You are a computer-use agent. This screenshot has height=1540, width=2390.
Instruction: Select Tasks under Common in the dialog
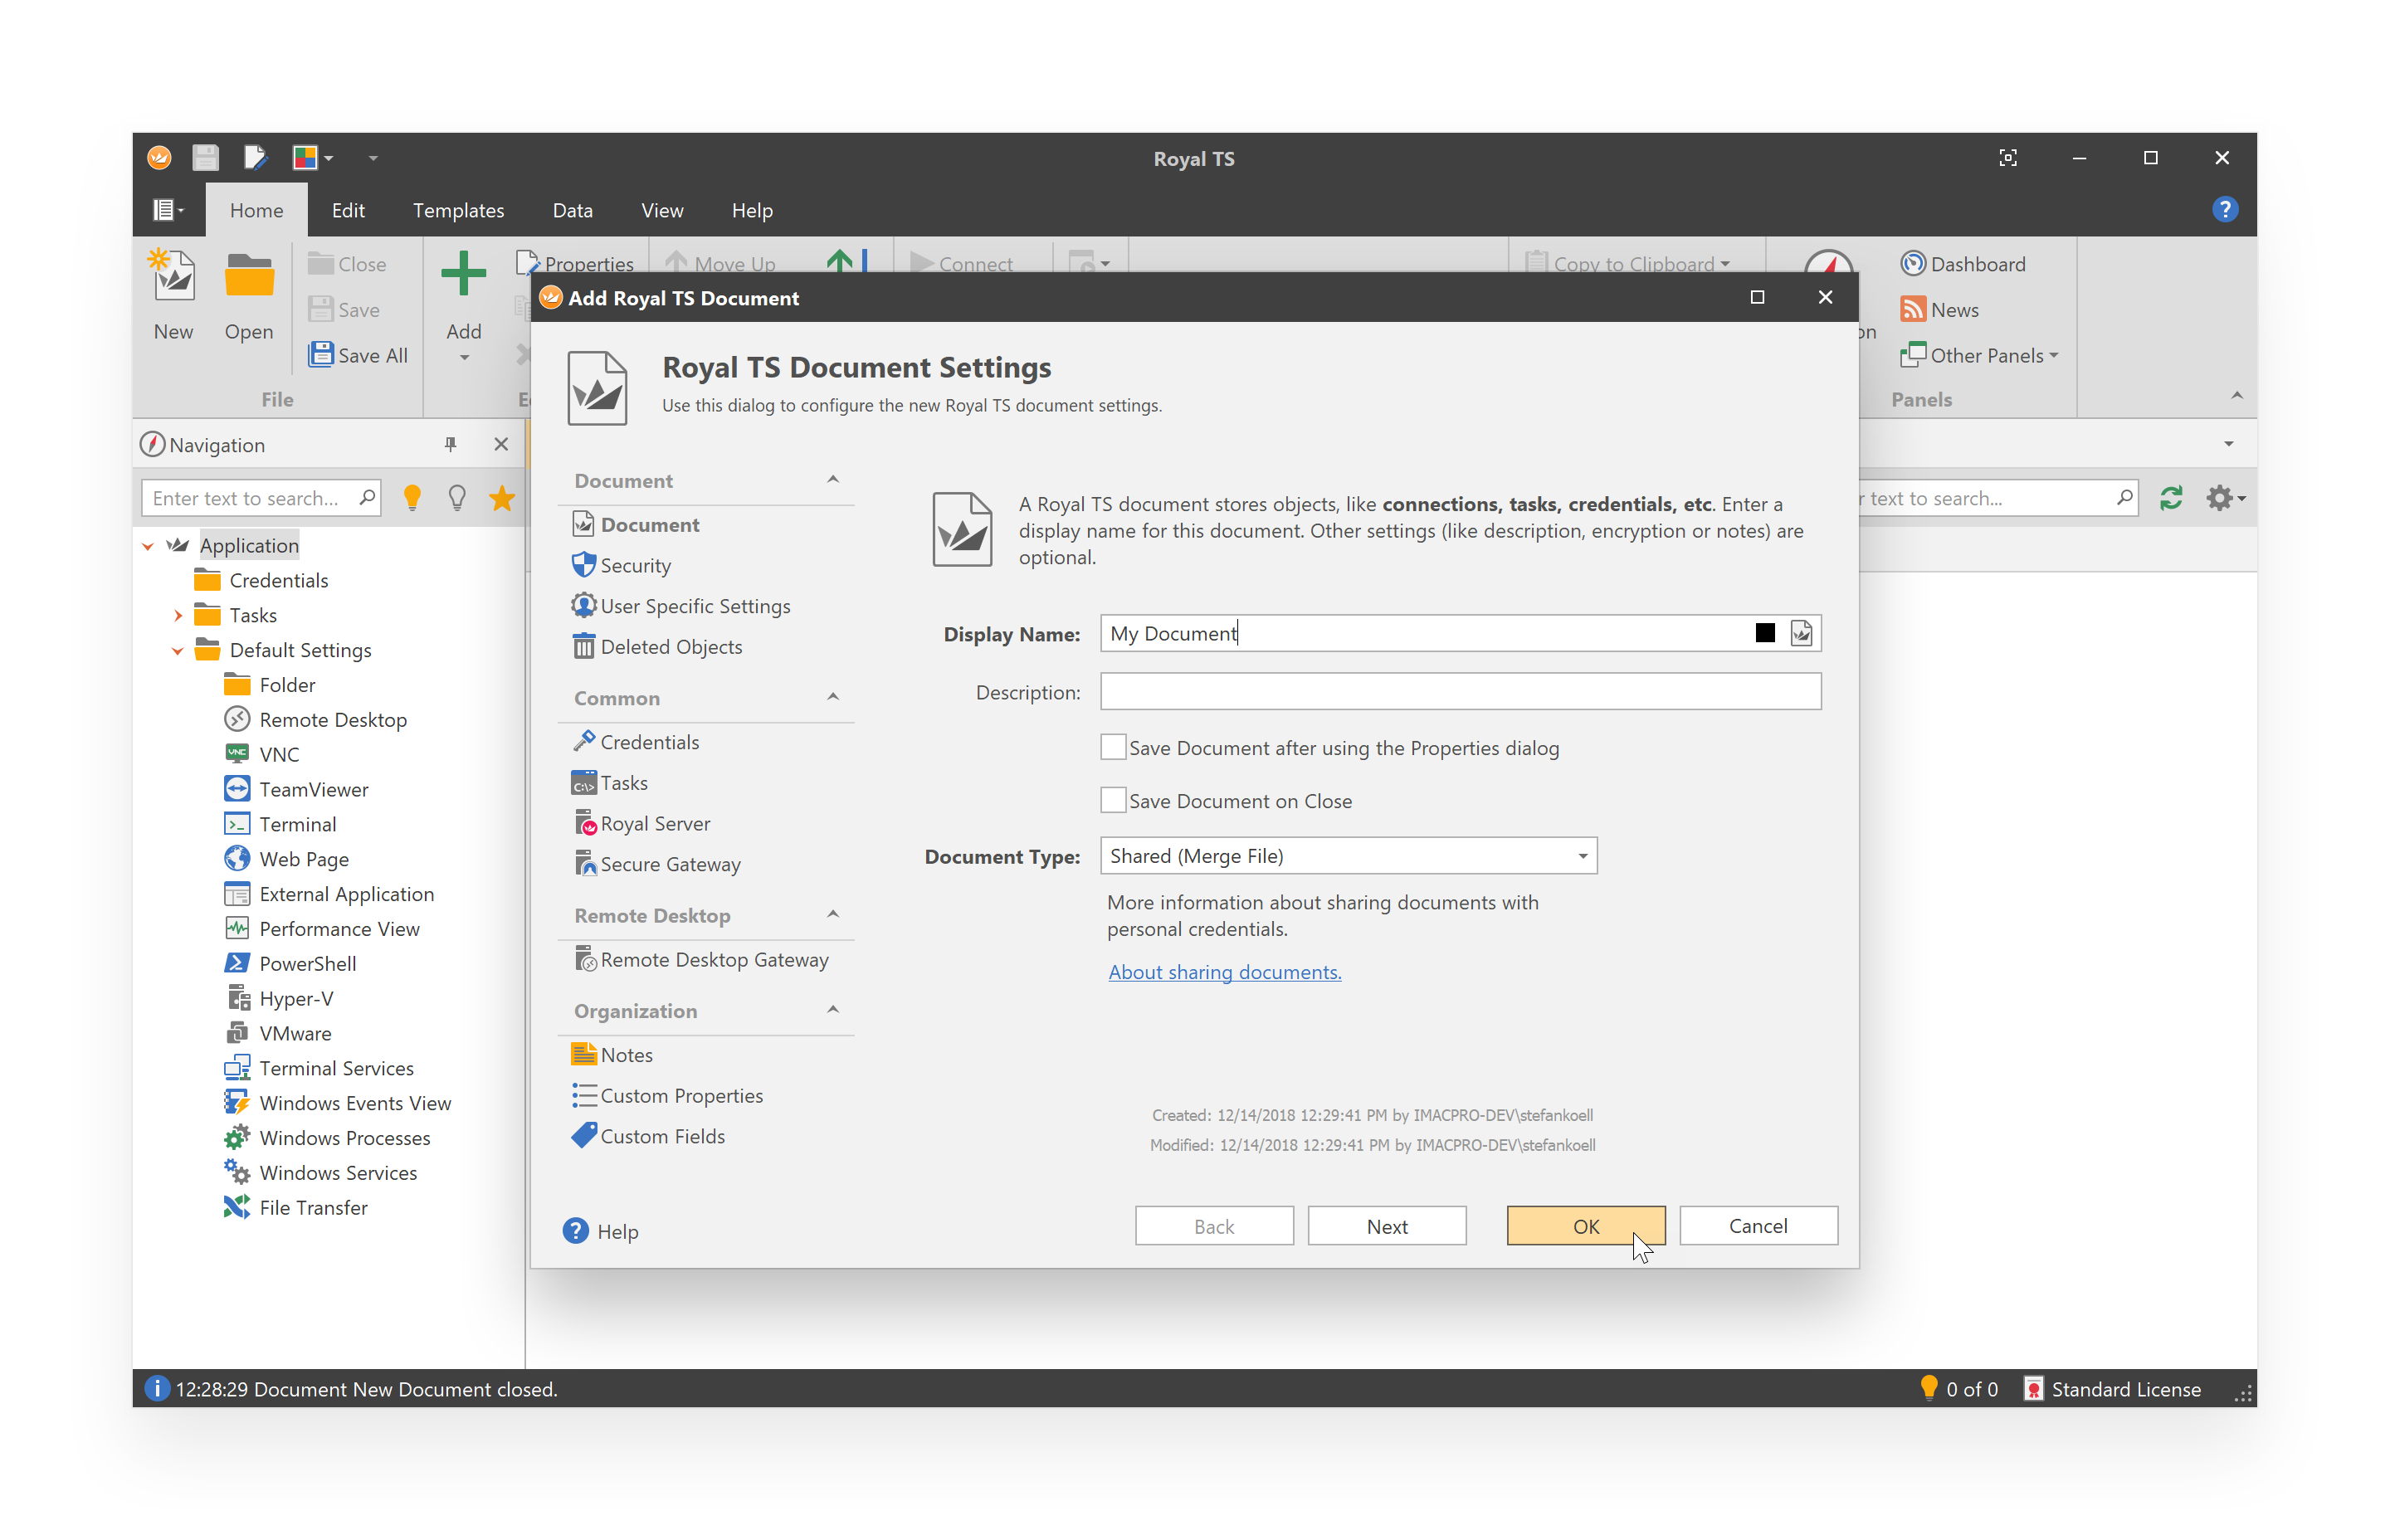click(609, 783)
